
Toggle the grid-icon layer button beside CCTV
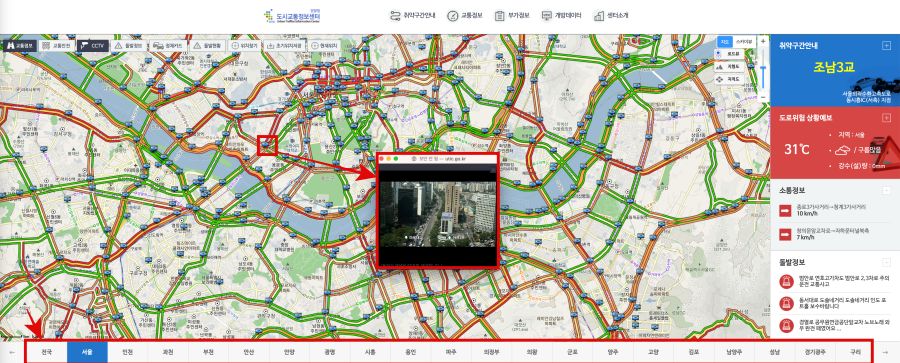pos(56,45)
